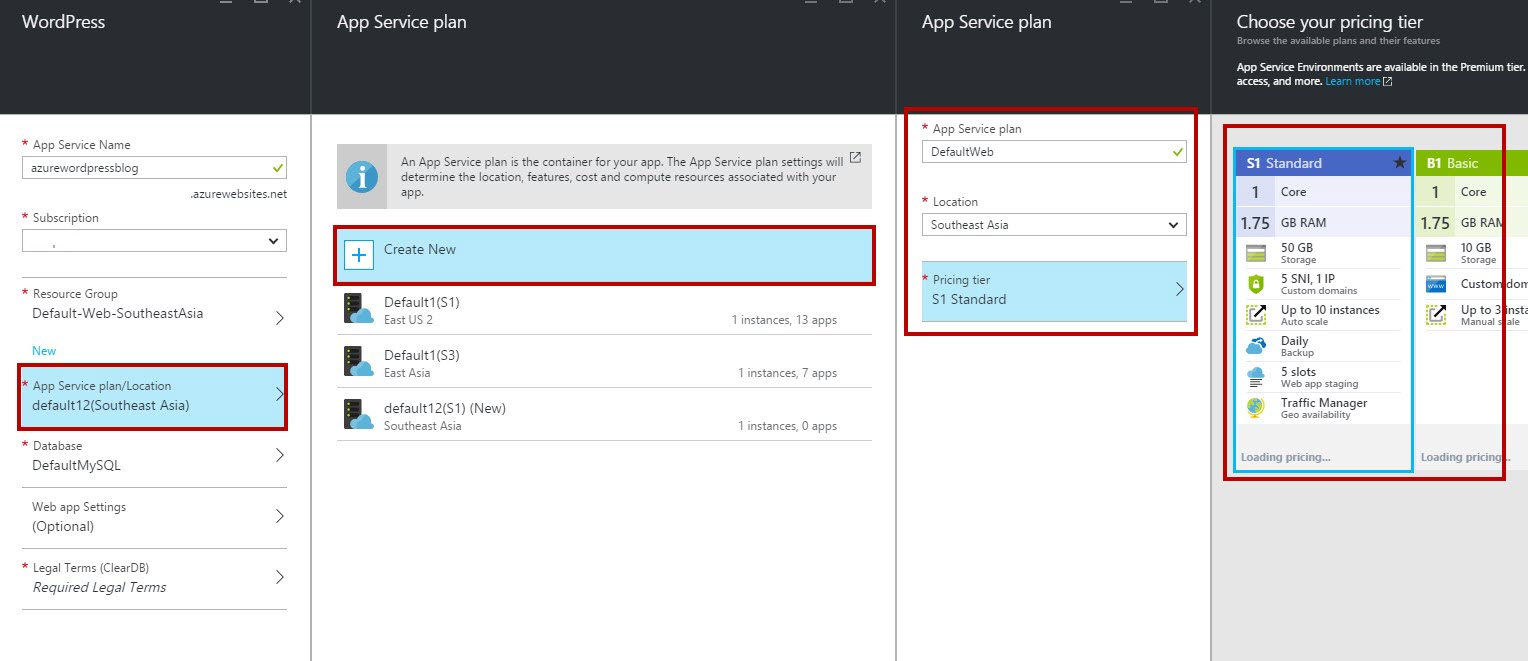Click the 10 GB Storage icon in B1
The image size is (1528, 661).
click(1435, 252)
